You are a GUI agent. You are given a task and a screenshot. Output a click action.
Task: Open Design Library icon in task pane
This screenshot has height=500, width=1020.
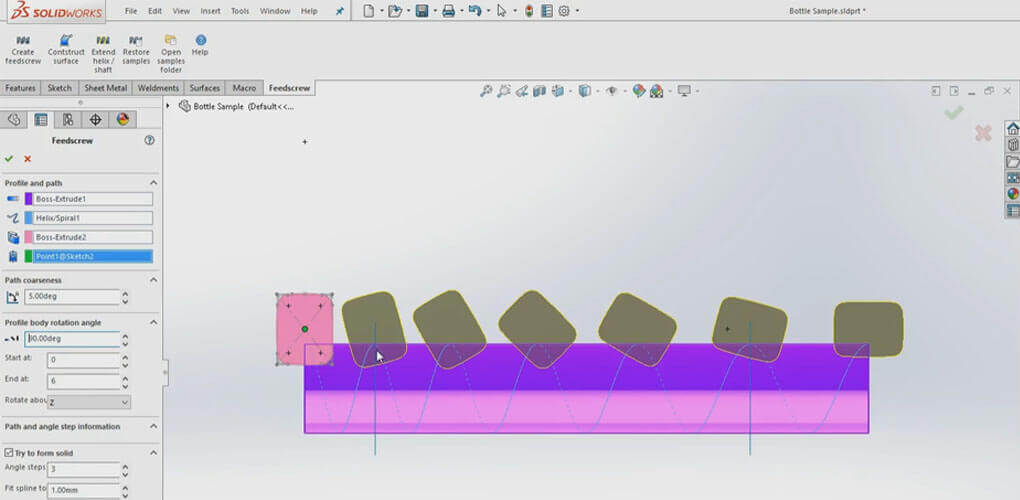[1012, 144]
